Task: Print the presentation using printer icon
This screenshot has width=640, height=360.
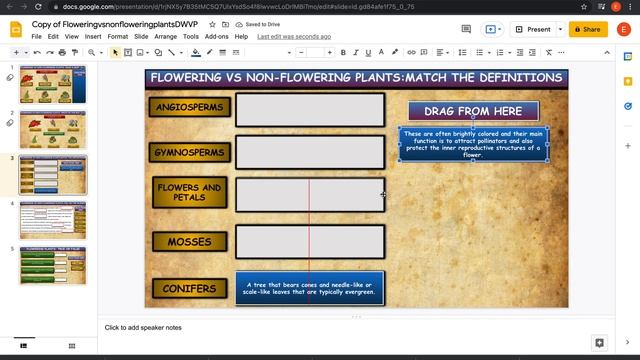Action: coord(62,53)
